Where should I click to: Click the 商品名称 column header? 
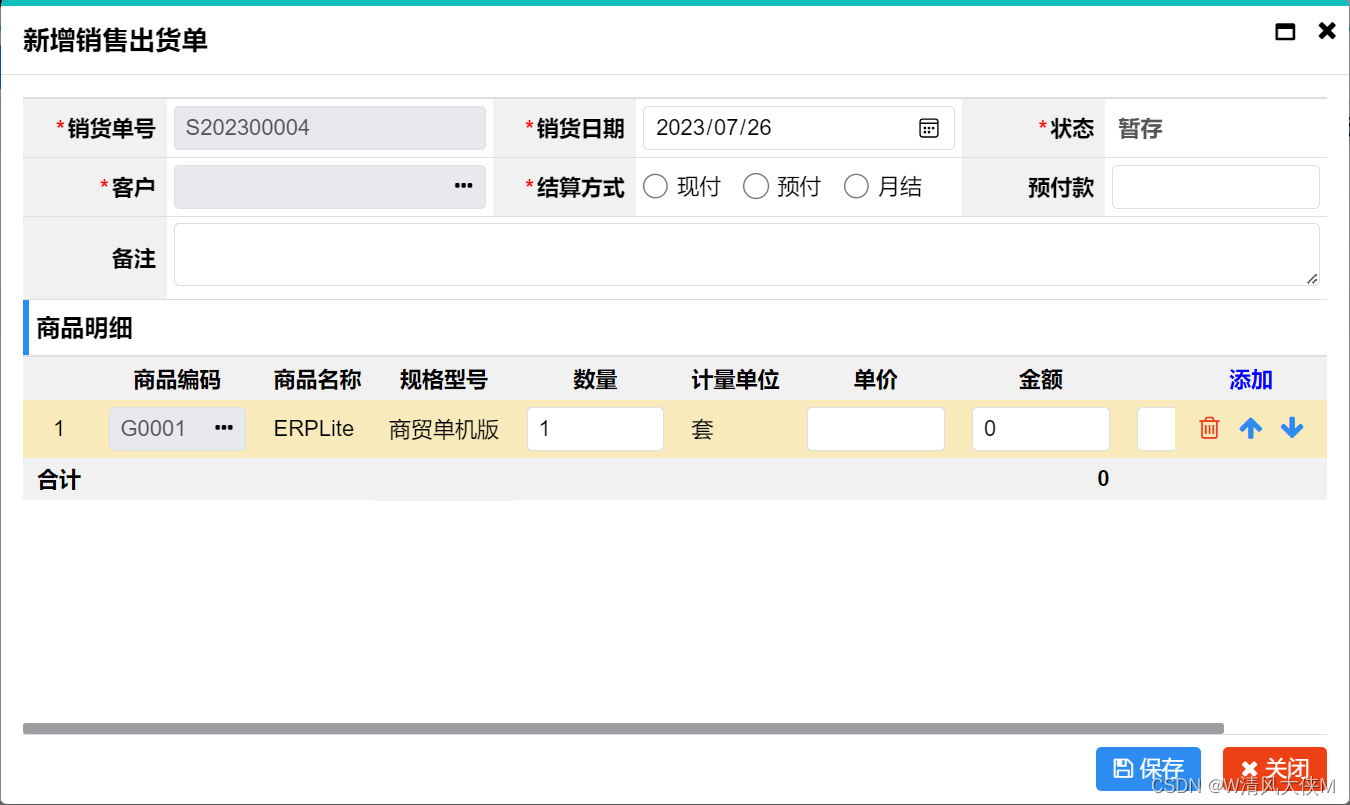pos(317,380)
